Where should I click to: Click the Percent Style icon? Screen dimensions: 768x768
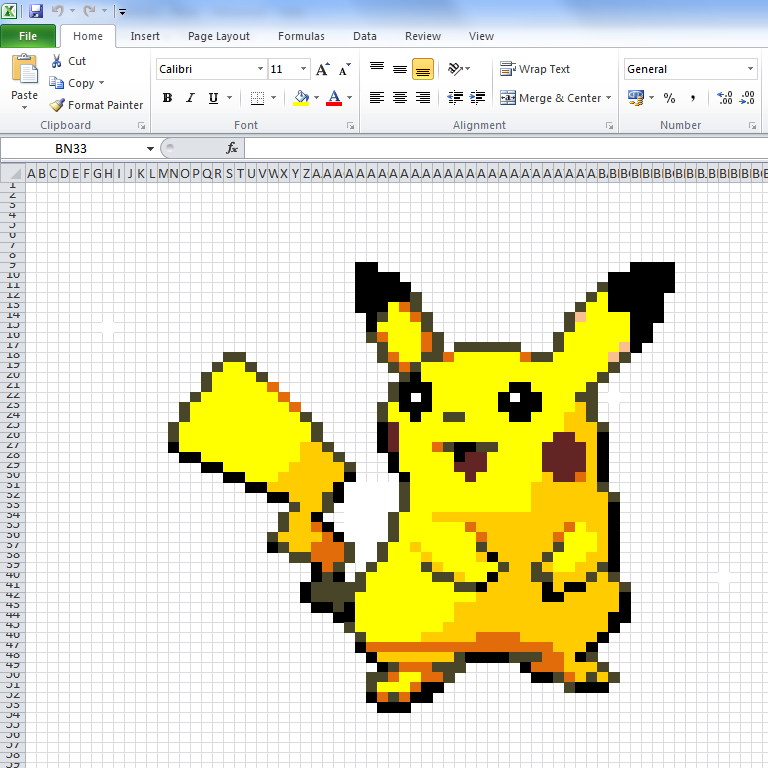pos(669,98)
